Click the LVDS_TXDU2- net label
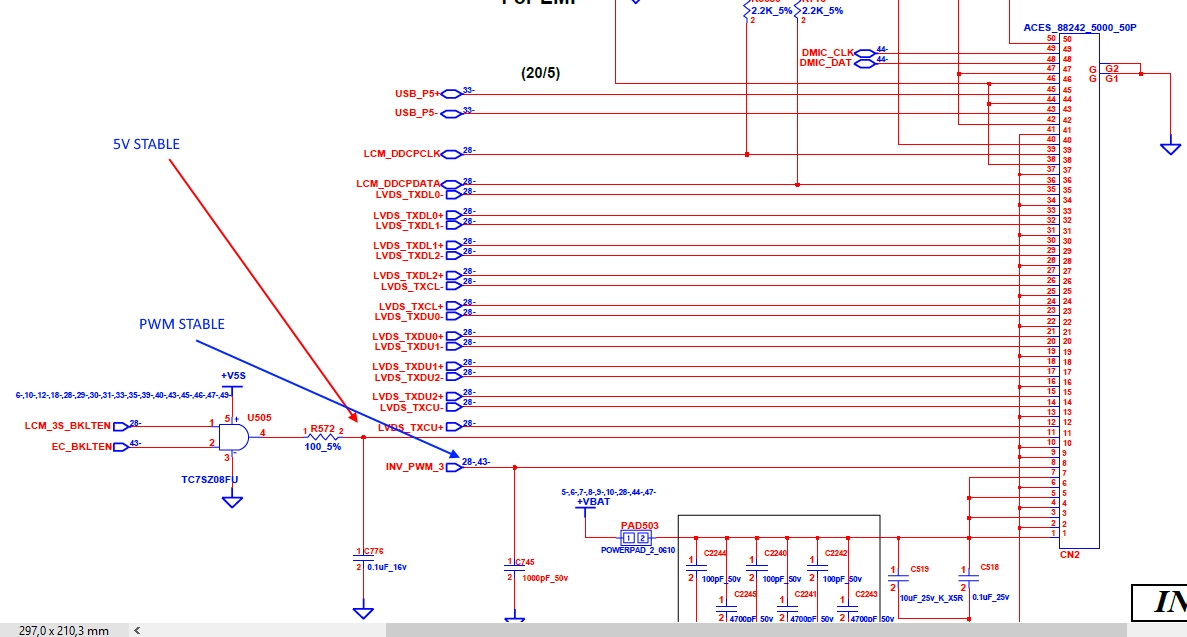 tap(409, 377)
